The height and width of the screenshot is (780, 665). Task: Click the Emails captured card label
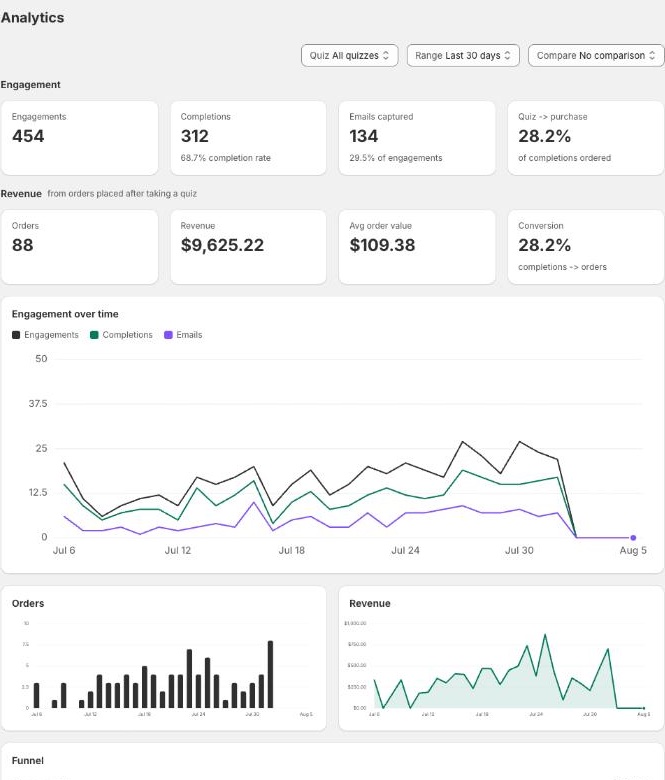[x=381, y=116]
